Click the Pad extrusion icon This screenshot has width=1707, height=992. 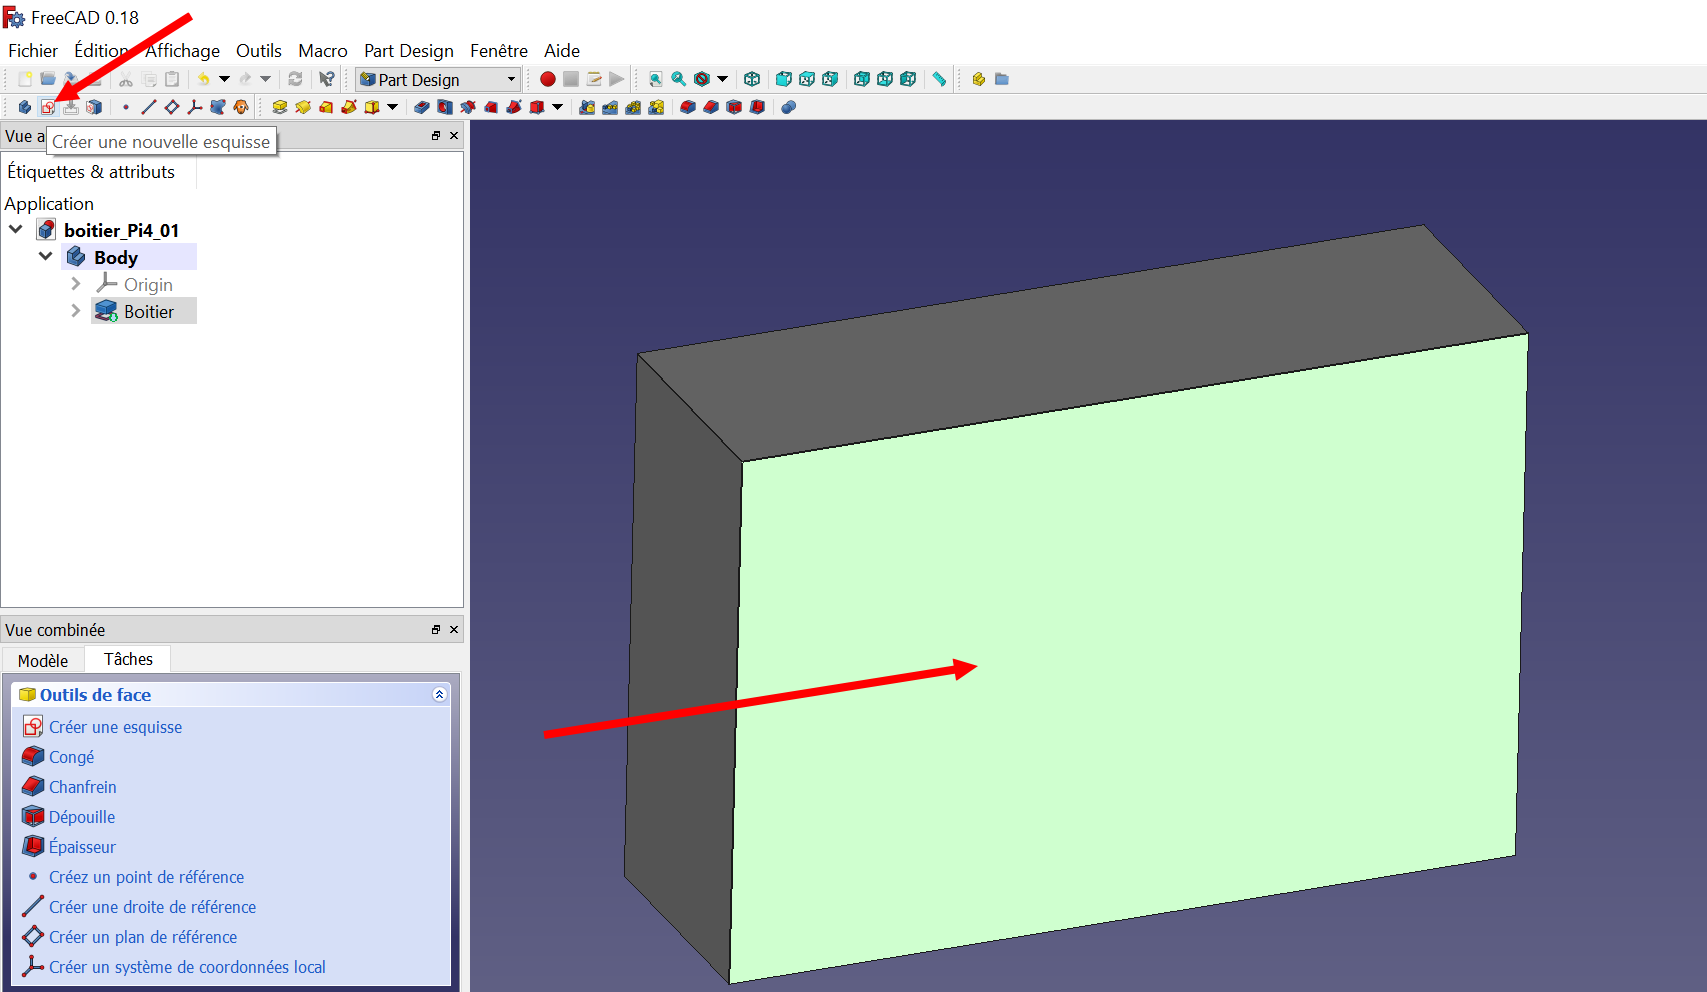(280, 107)
